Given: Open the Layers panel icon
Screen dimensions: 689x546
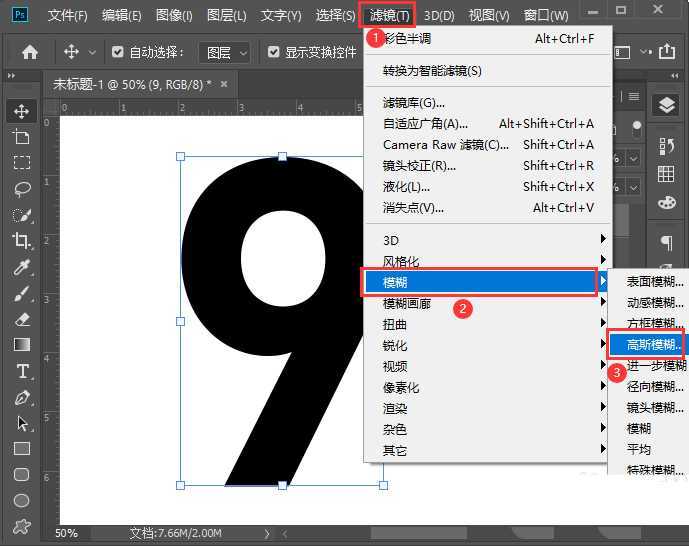Looking at the screenshot, I should click(665, 105).
